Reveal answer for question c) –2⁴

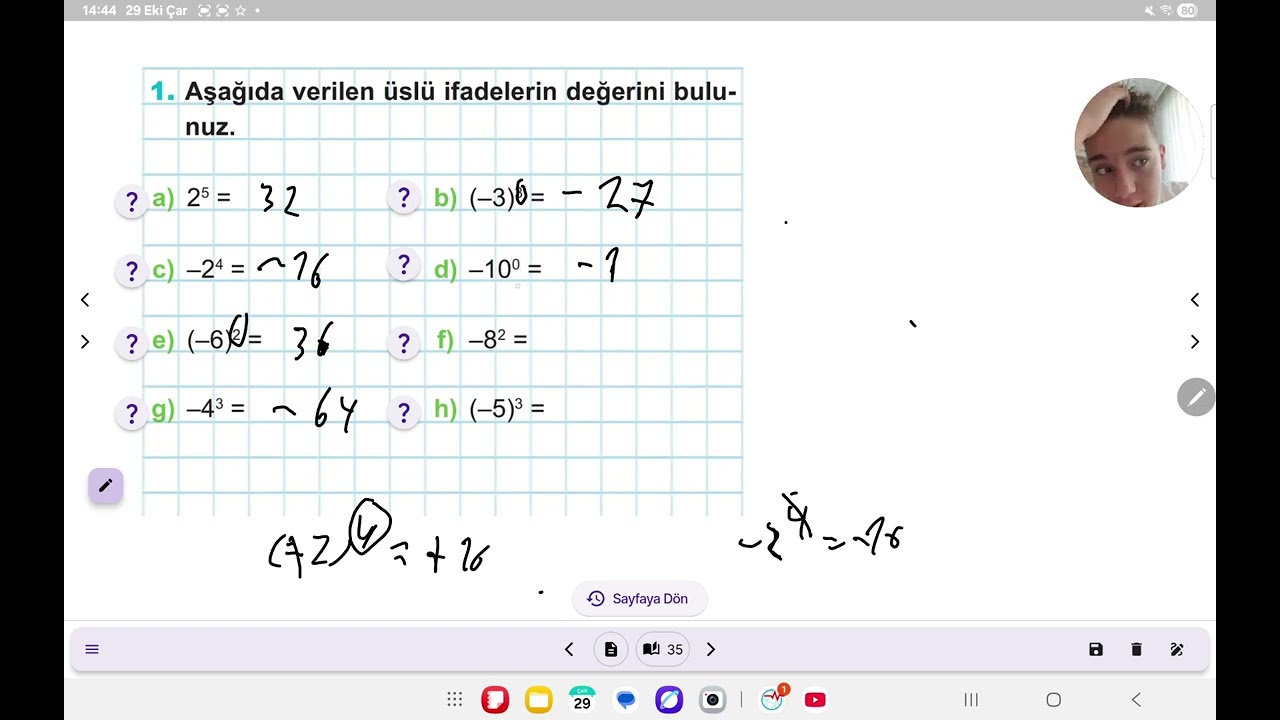click(x=131, y=271)
